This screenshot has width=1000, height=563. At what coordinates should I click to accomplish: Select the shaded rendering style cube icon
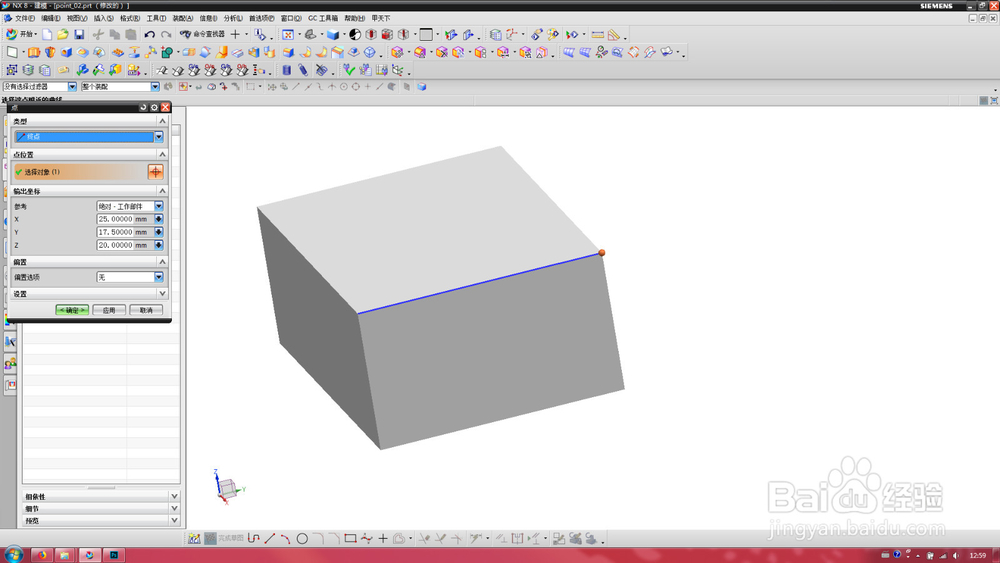pyautogui.click(x=332, y=34)
